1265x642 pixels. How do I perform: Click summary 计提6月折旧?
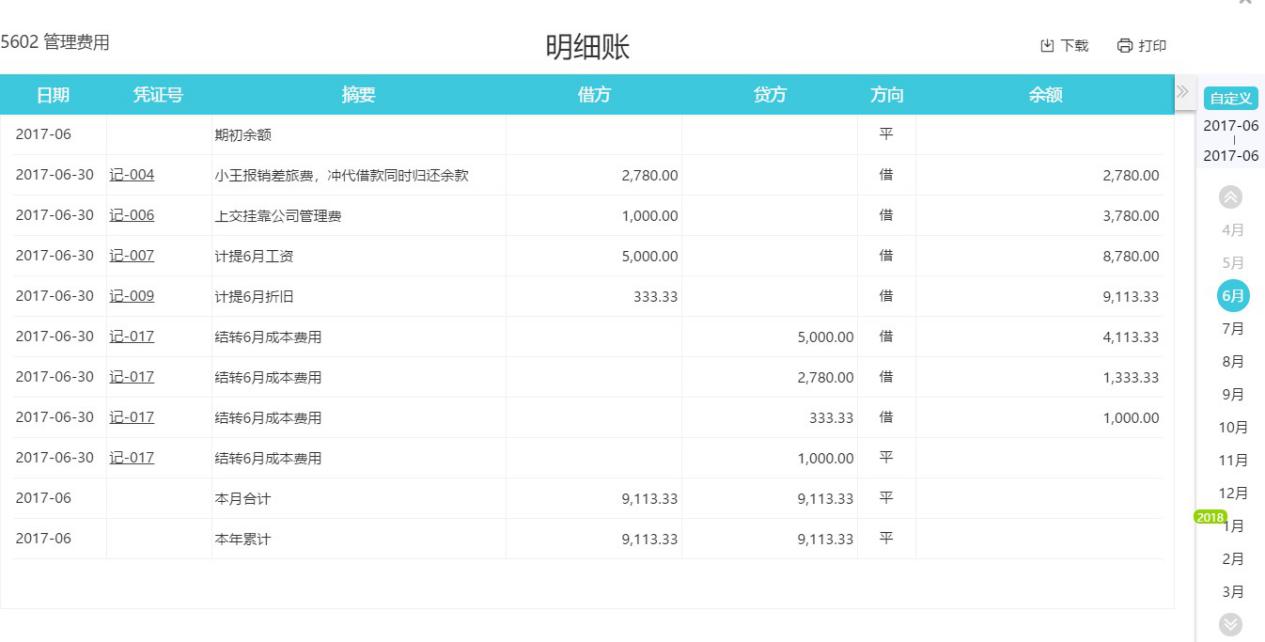point(254,297)
